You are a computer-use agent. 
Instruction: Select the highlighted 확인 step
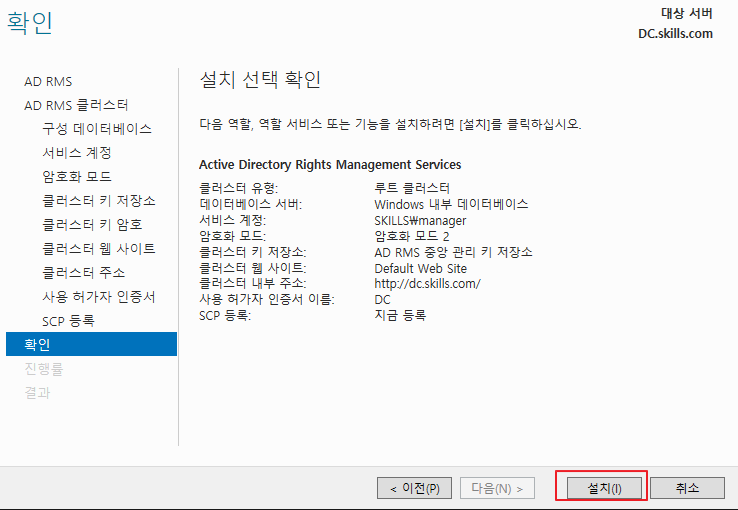point(91,344)
